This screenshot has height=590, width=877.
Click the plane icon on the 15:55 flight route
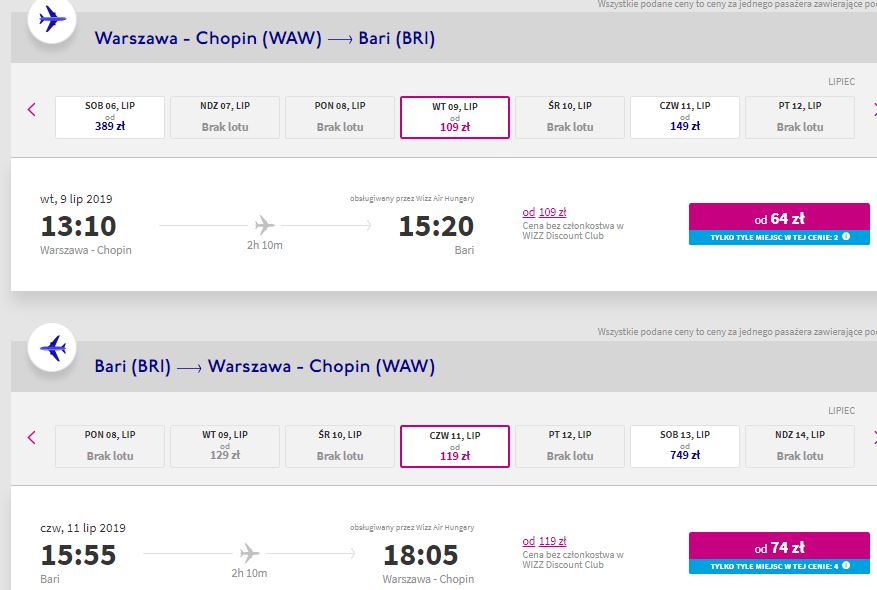point(249,554)
